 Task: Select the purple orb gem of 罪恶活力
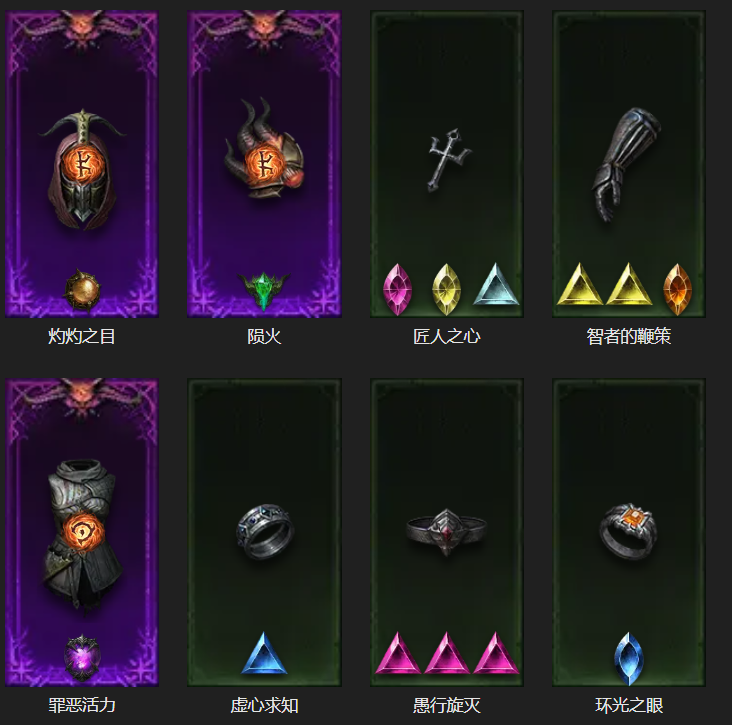coord(82,658)
